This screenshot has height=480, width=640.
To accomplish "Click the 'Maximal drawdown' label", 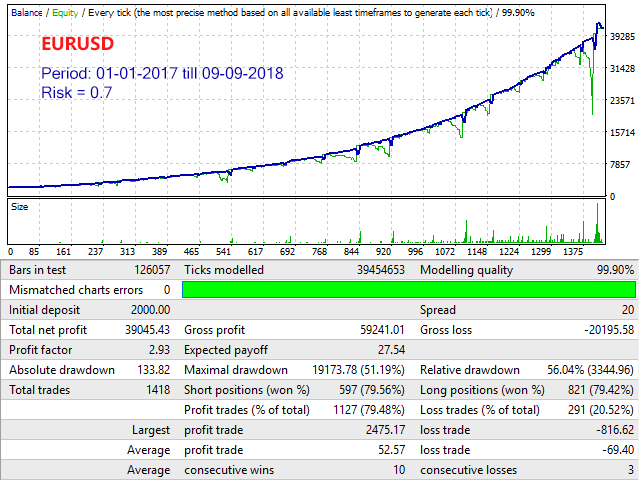I will pos(236,370).
